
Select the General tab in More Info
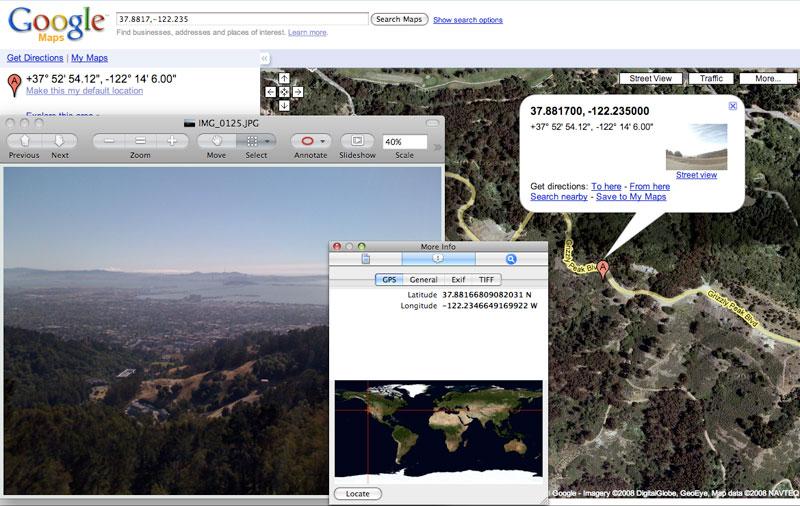(423, 280)
